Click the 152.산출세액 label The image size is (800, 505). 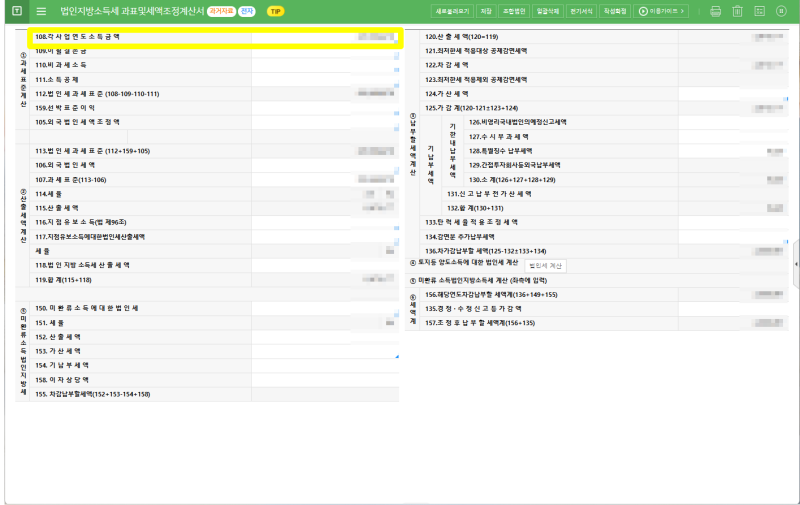click(x=58, y=337)
